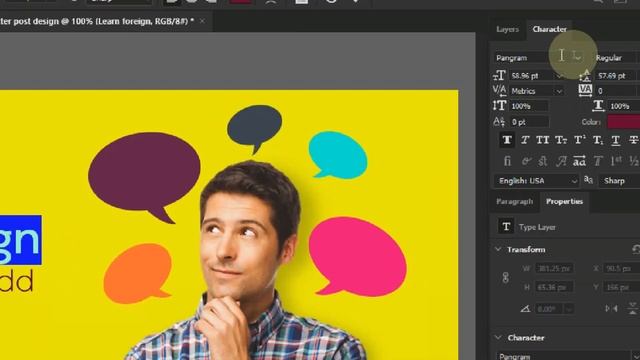Enable Standard Ligatures (fi) option

[x=507, y=161]
